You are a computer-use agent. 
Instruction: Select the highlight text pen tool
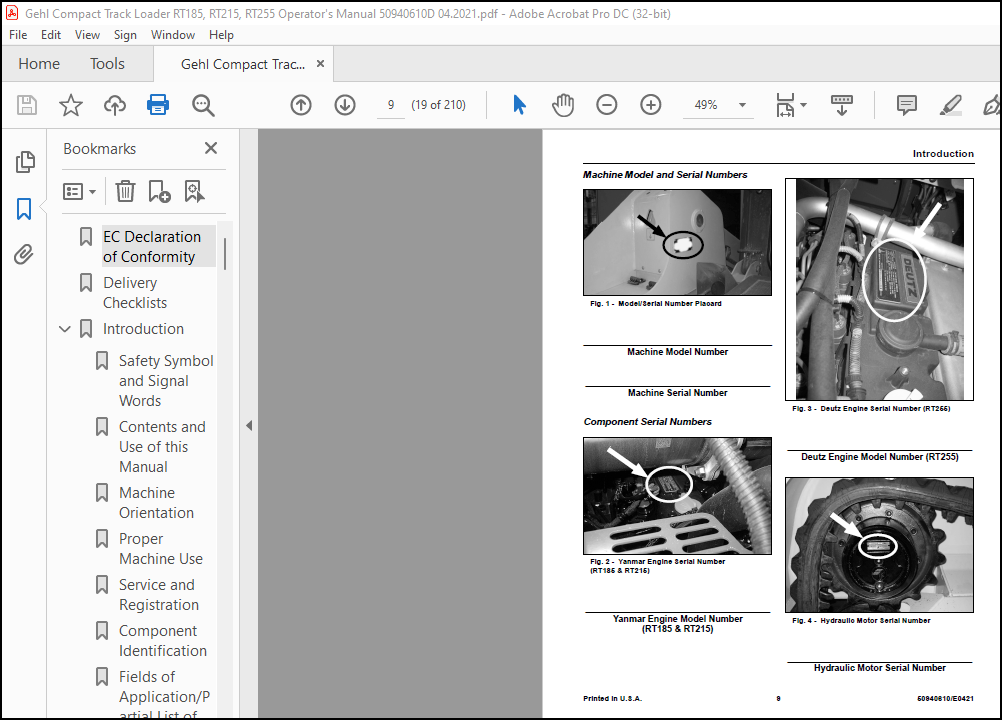(951, 105)
